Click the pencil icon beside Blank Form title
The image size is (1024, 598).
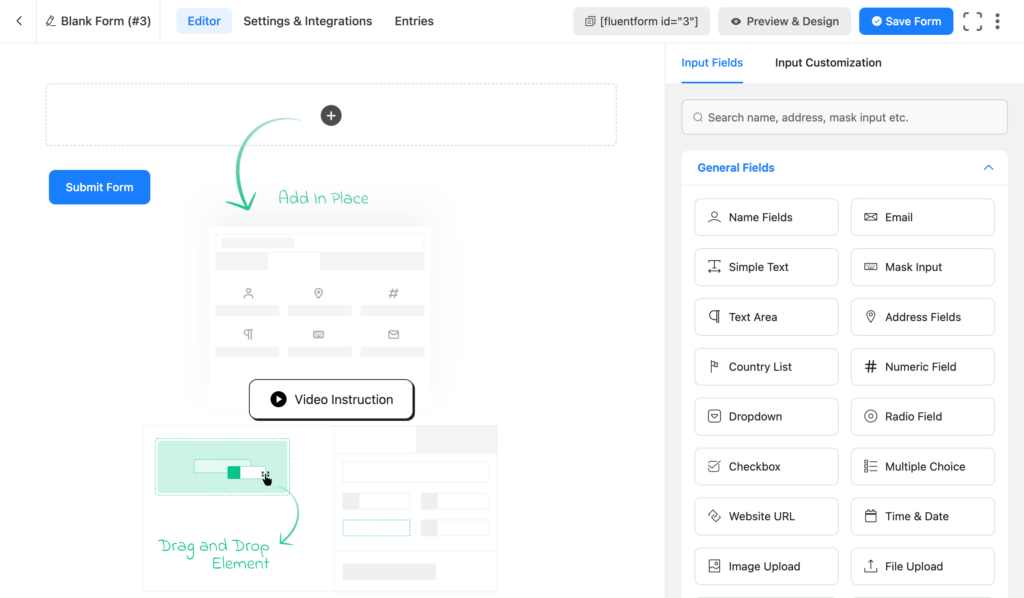pos(50,21)
